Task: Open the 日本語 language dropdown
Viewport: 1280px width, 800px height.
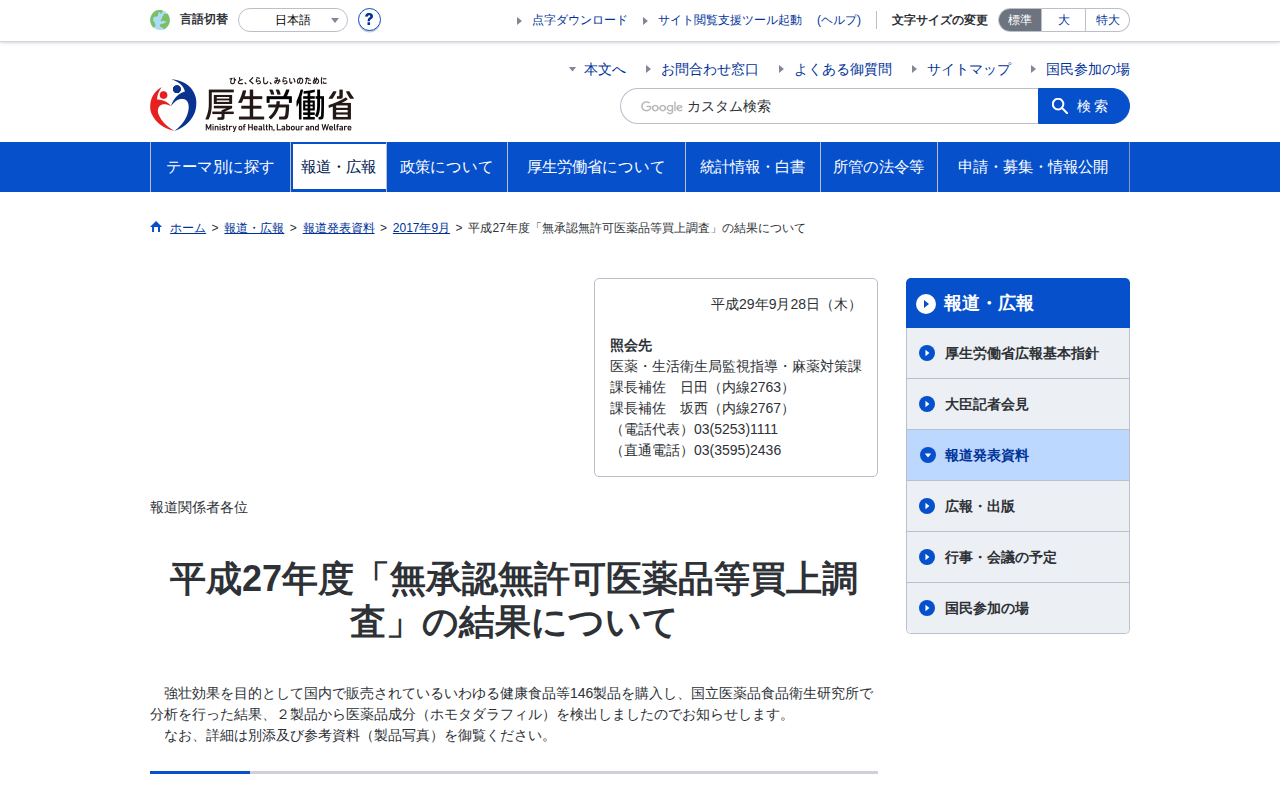Action: tap(293, 20)
